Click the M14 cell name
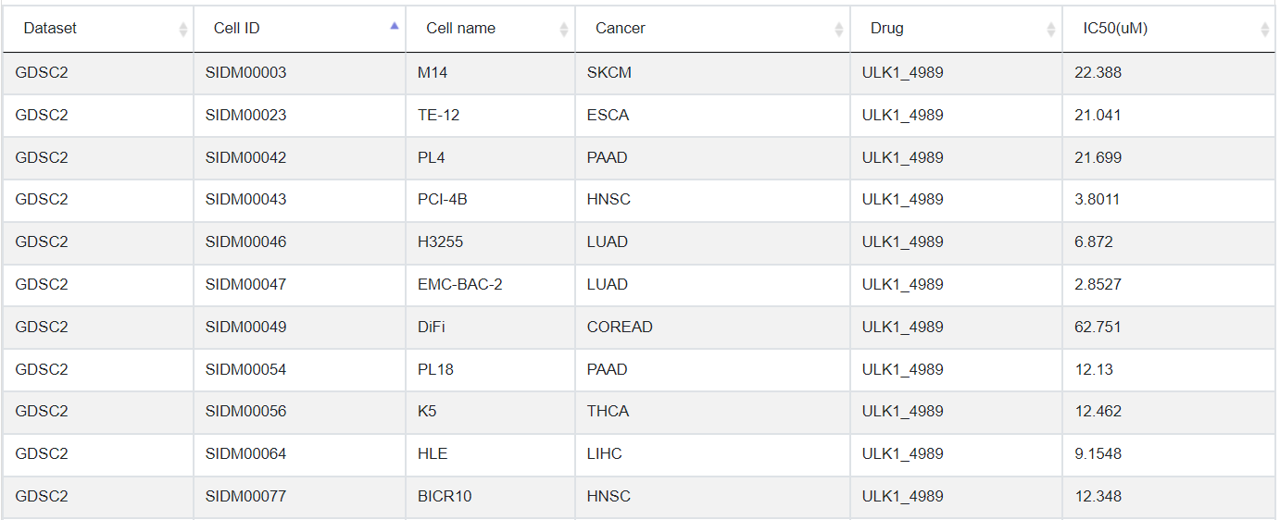 point(433,73)
